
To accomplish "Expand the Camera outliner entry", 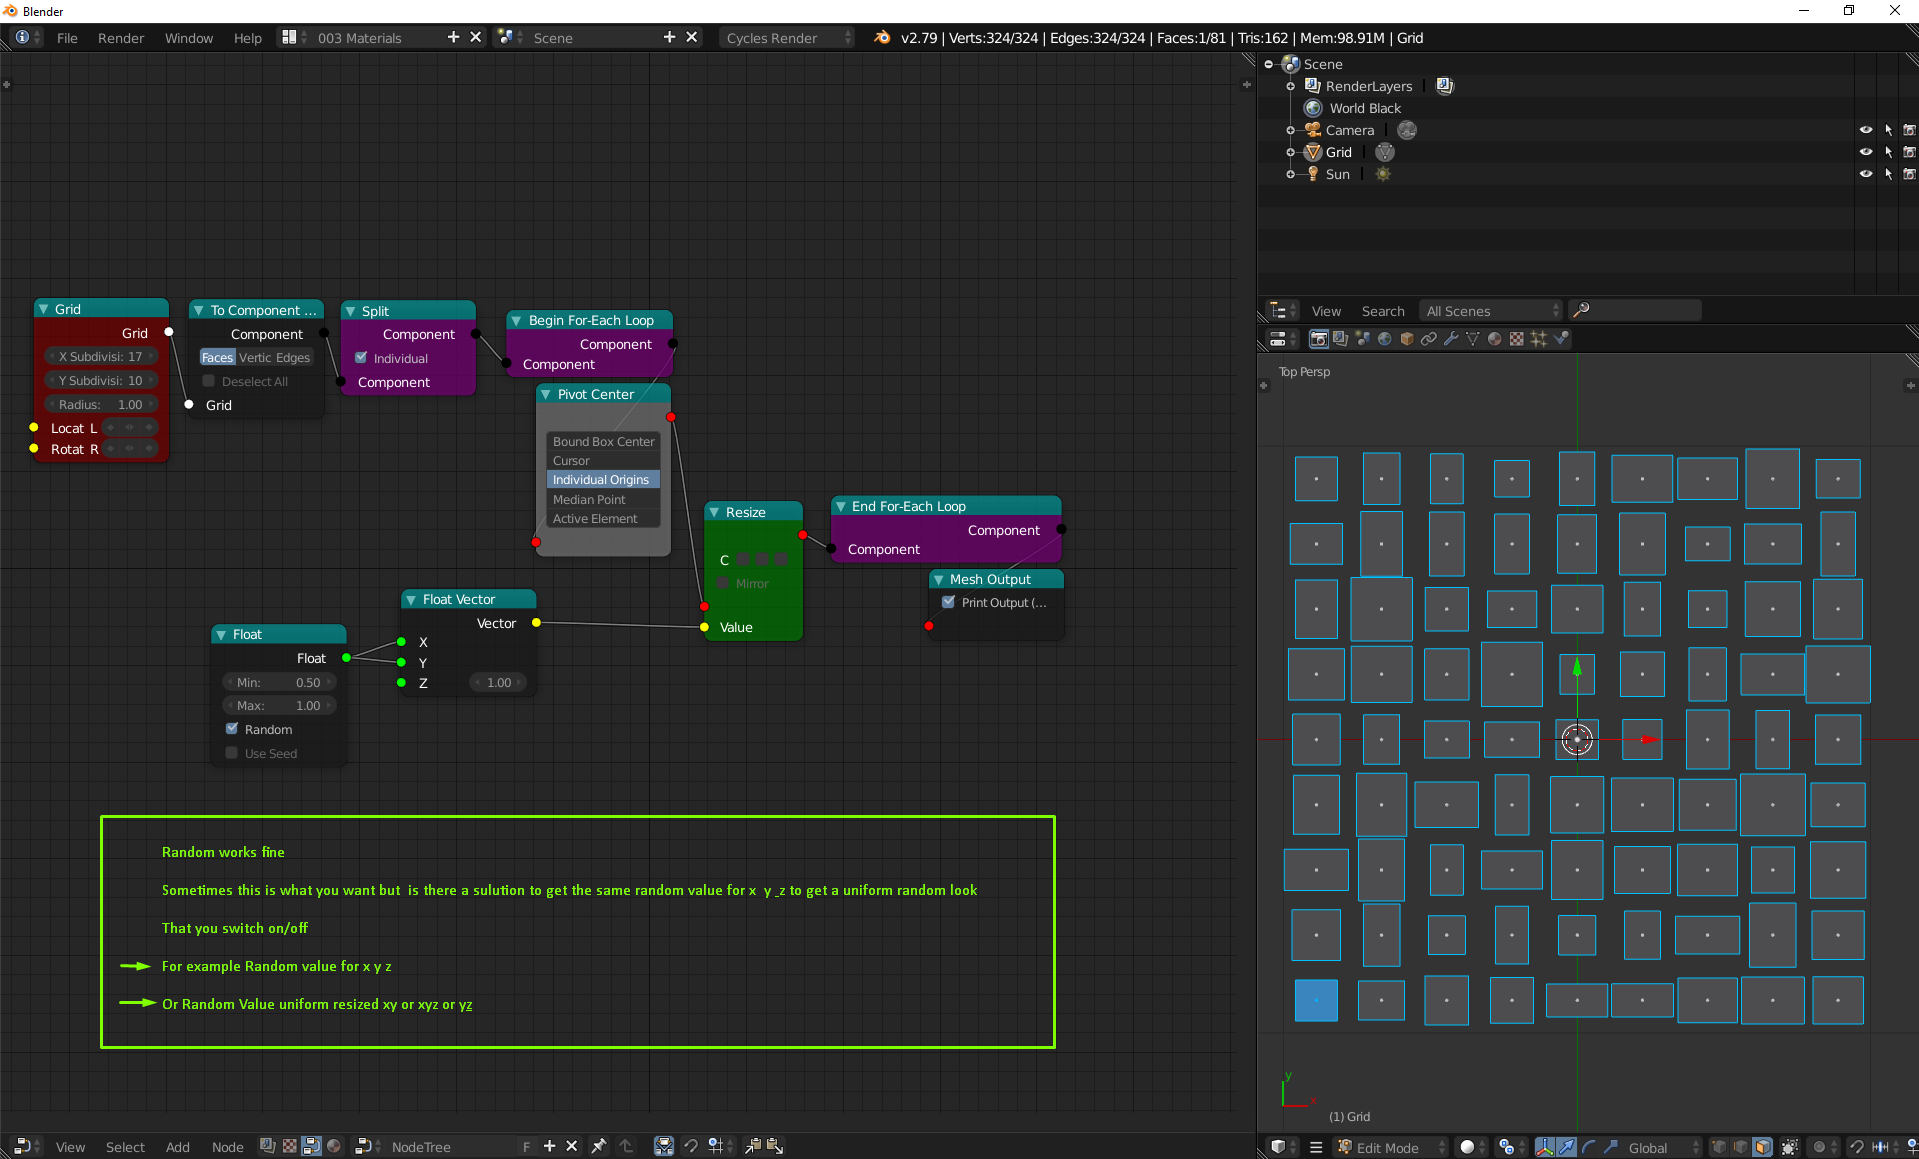I will click(1291, 130).
